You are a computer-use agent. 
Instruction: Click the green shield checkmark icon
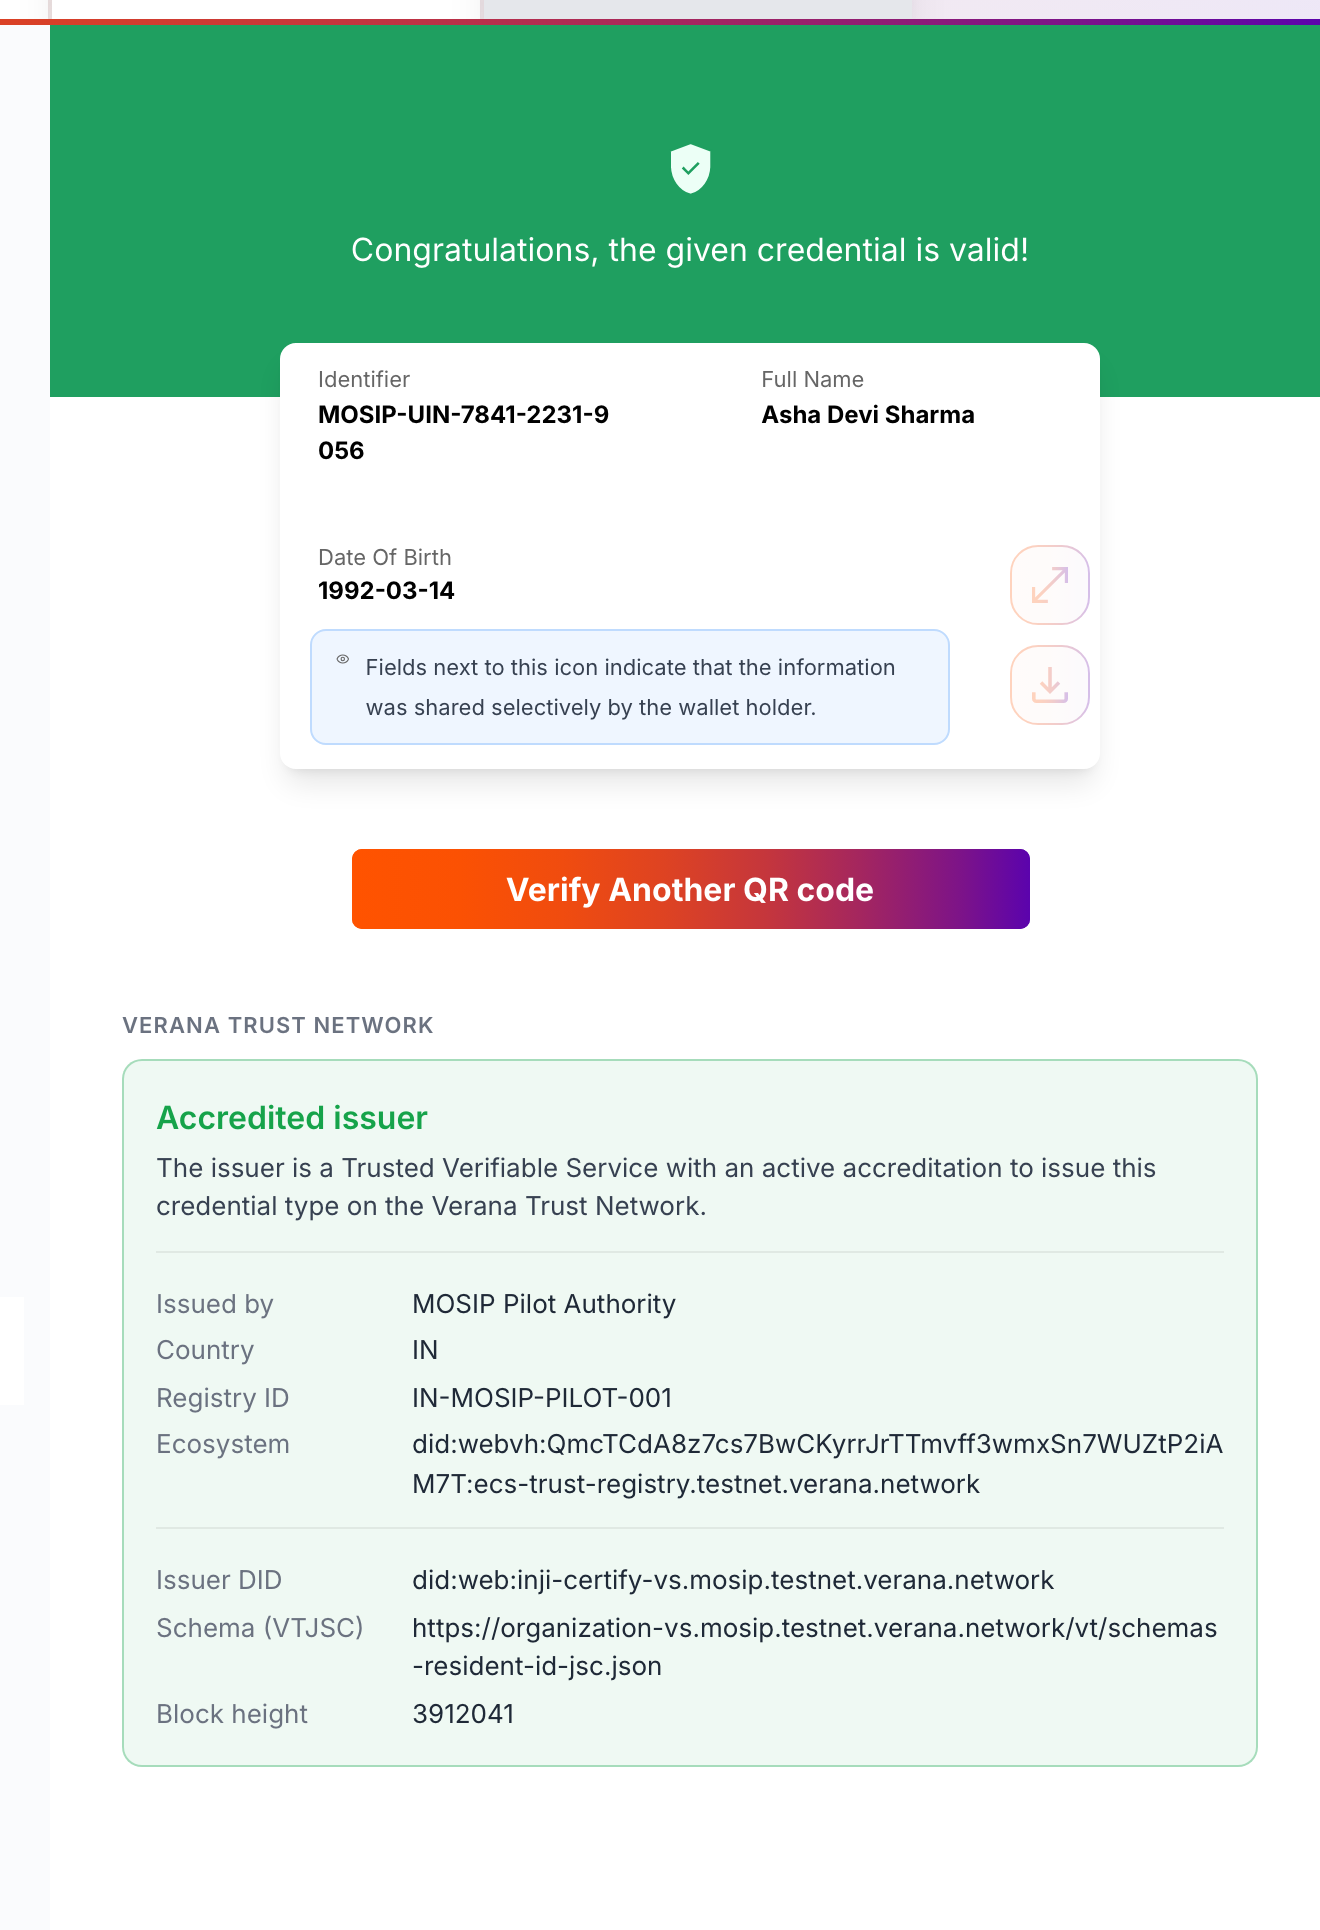pyautogui.click(x=690, y=168)
